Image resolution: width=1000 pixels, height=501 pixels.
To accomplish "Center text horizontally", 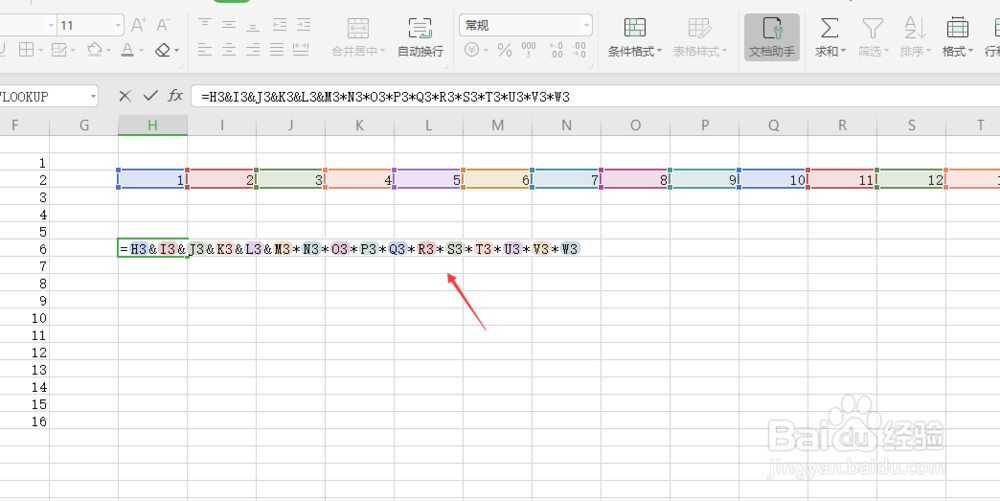I will click(x=229, y=49).
